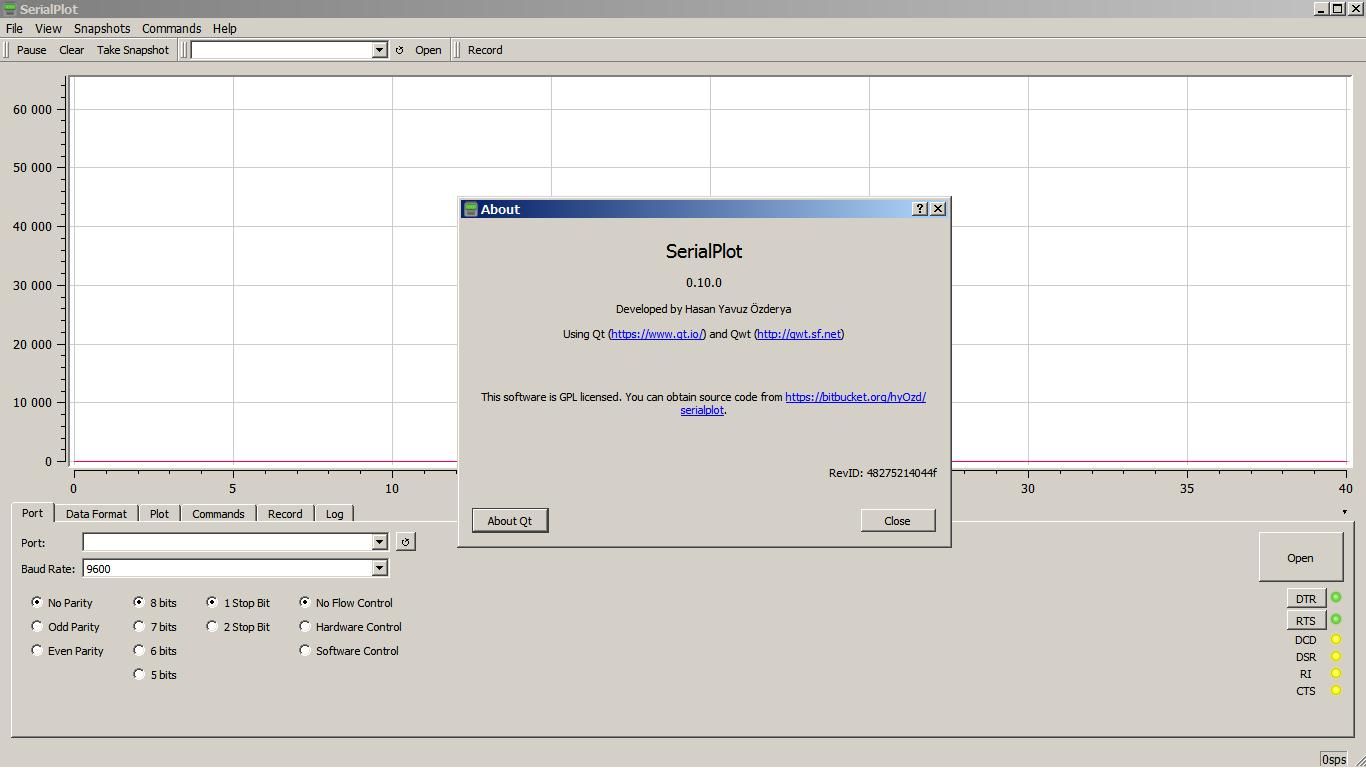Viewport: 1366px width, 768px height.
Task: Expand the toolbar port dropdown
Action: pos(379,50)
